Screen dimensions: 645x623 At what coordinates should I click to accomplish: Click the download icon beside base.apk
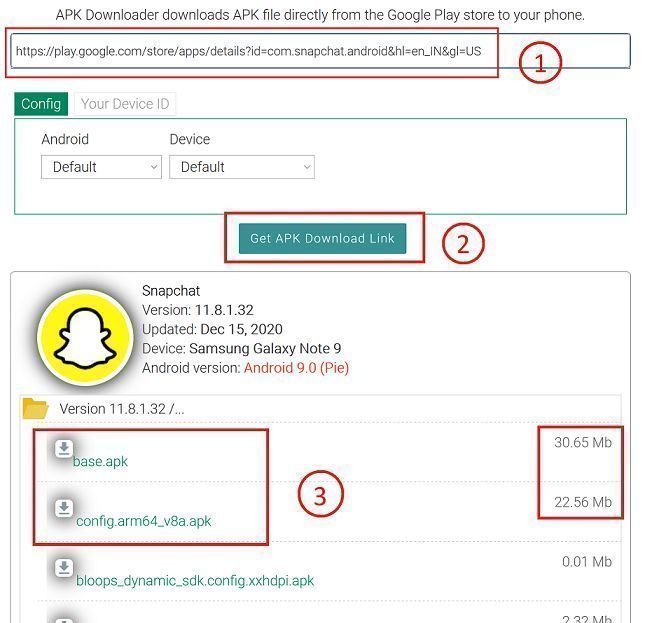pos(63,449)
